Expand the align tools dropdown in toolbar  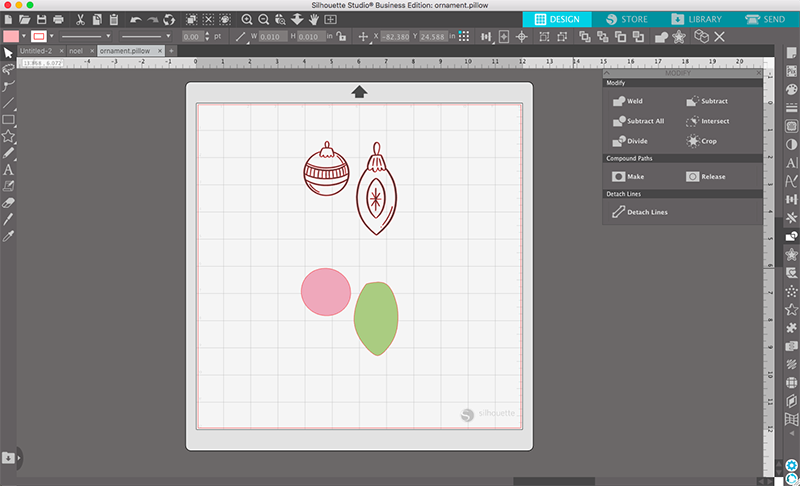[x=486, y=37]
